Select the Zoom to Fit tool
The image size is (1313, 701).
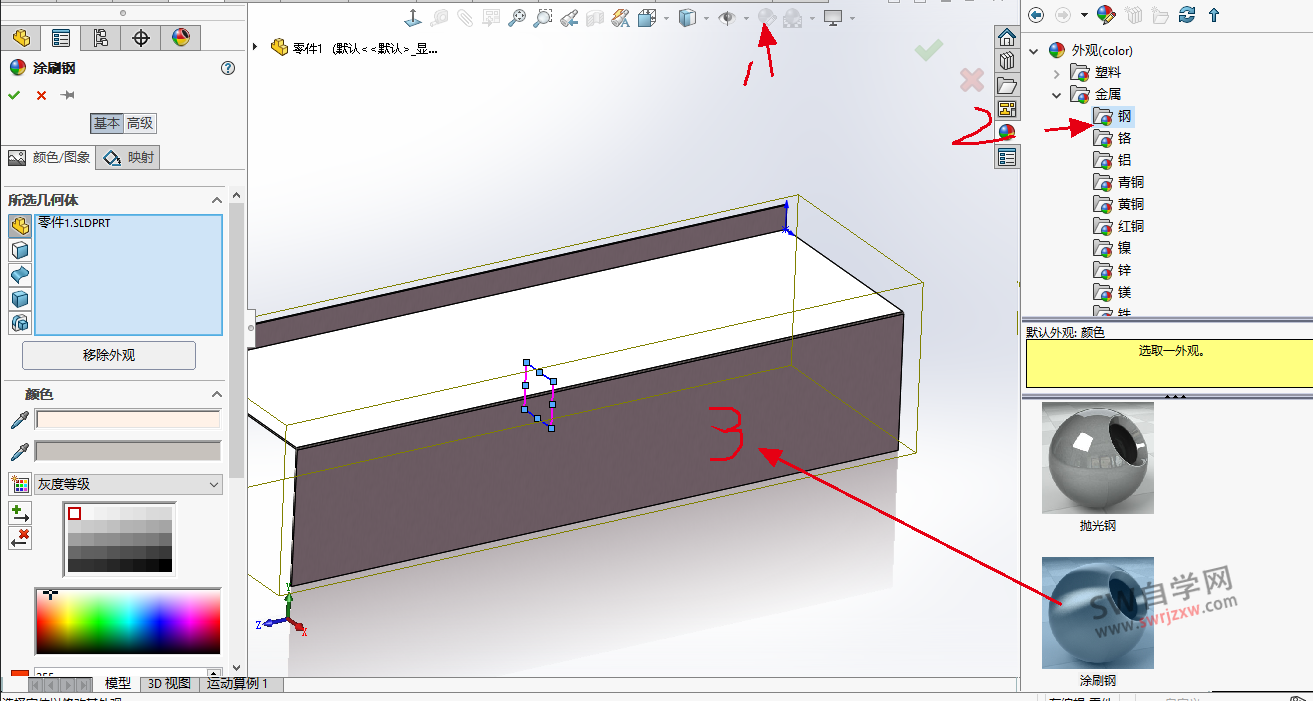point(519,17)
